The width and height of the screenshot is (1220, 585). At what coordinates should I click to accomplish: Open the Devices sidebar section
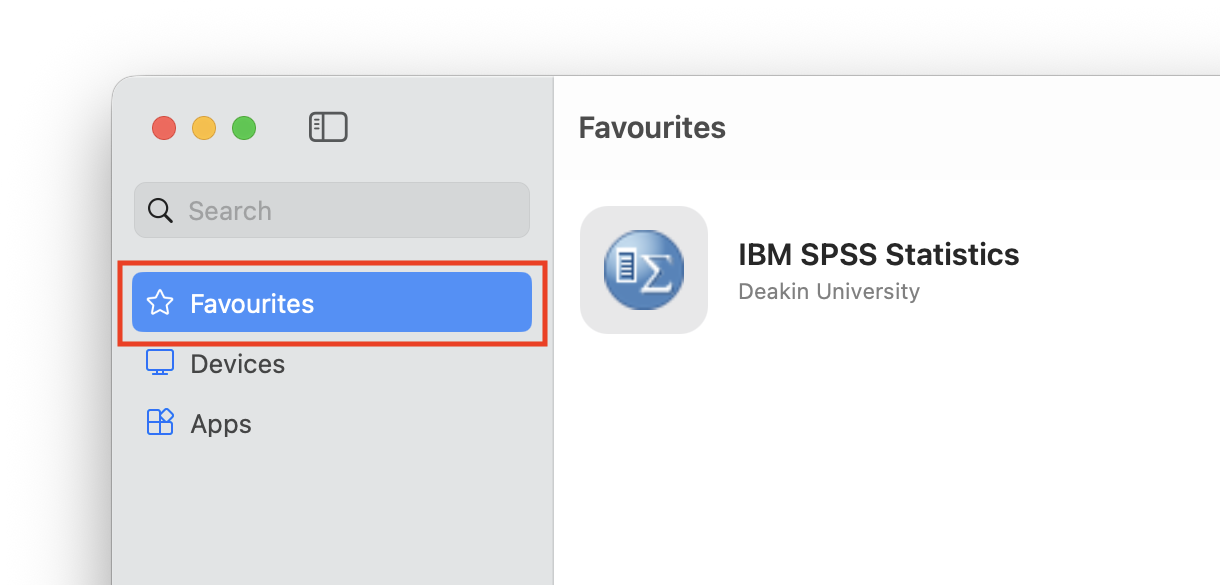point(237,364)
